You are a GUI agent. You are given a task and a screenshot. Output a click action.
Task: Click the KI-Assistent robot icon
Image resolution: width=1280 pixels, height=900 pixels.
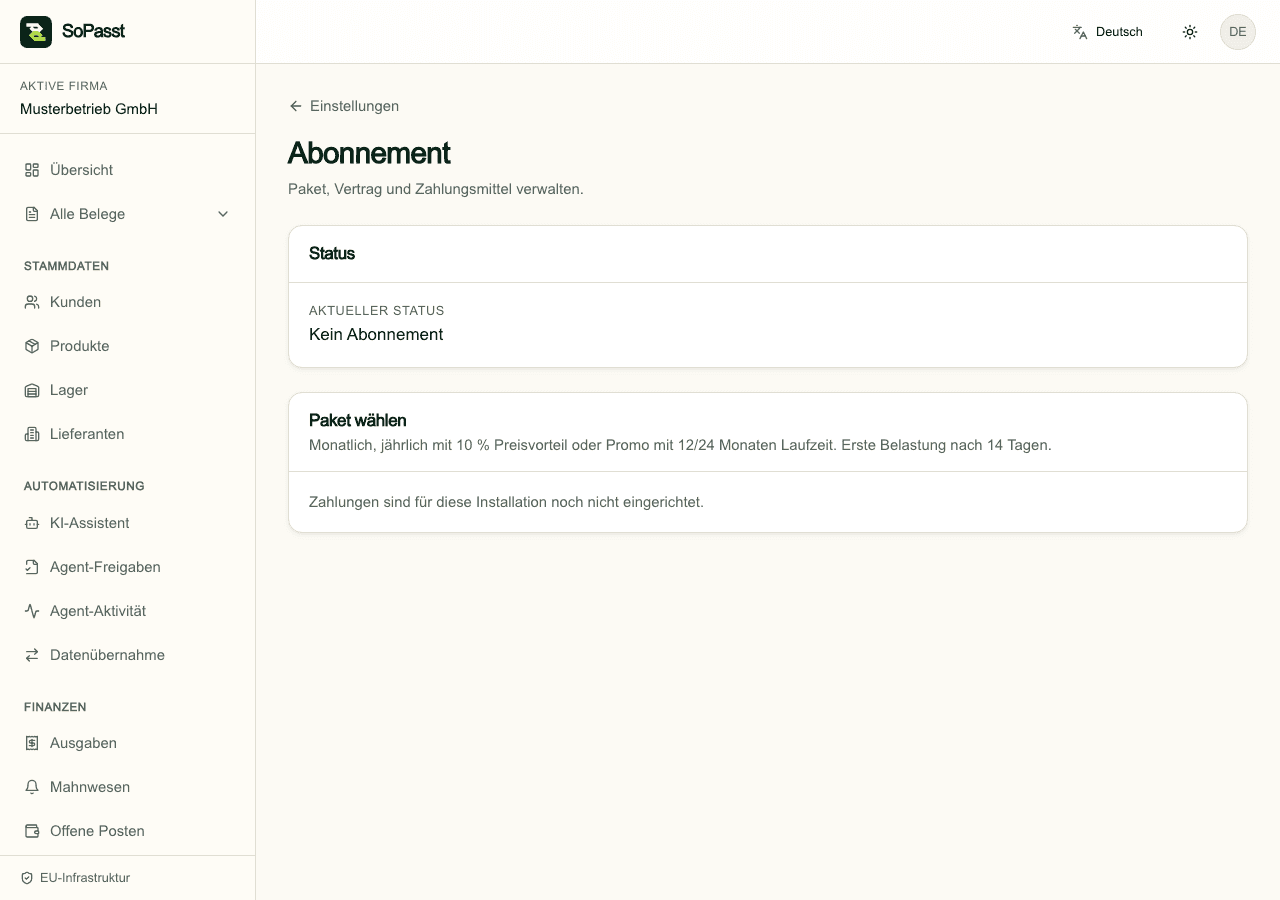(x=32, y=523)
